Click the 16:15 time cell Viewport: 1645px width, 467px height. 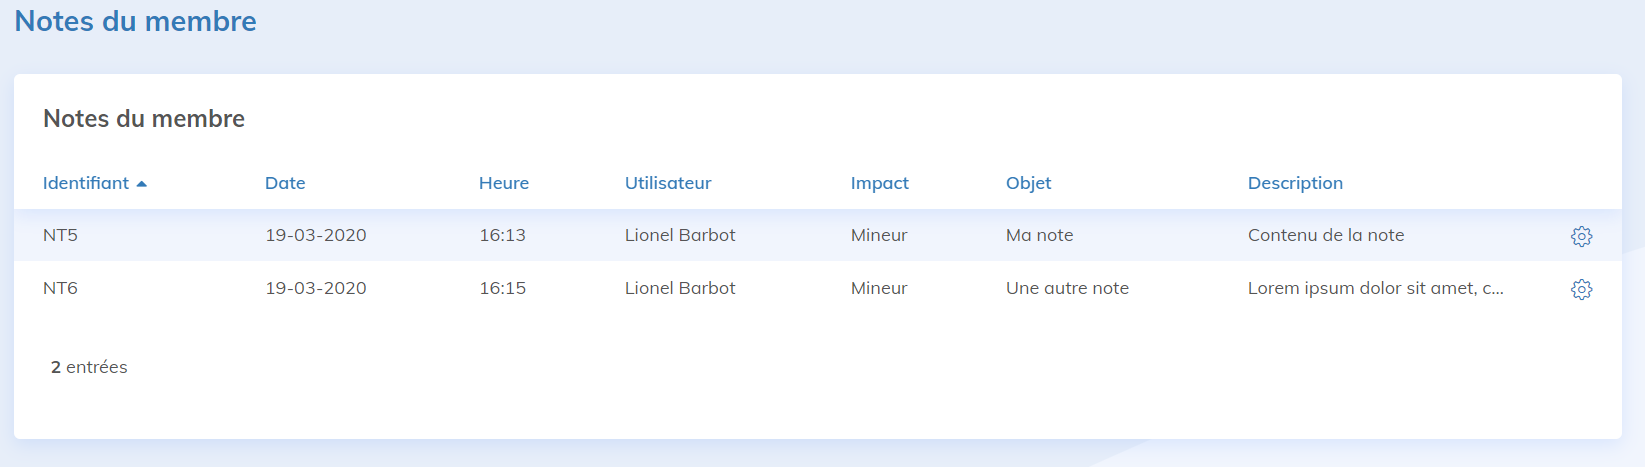pos(502,288)
